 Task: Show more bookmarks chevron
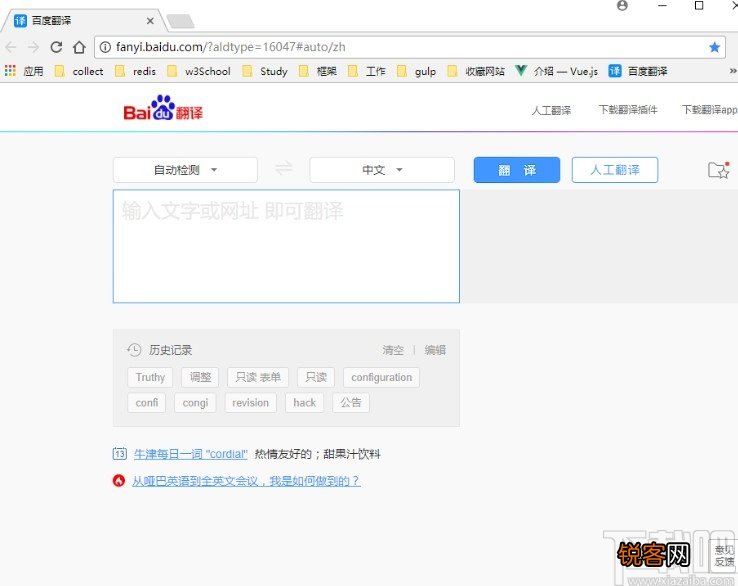(732, 71)
